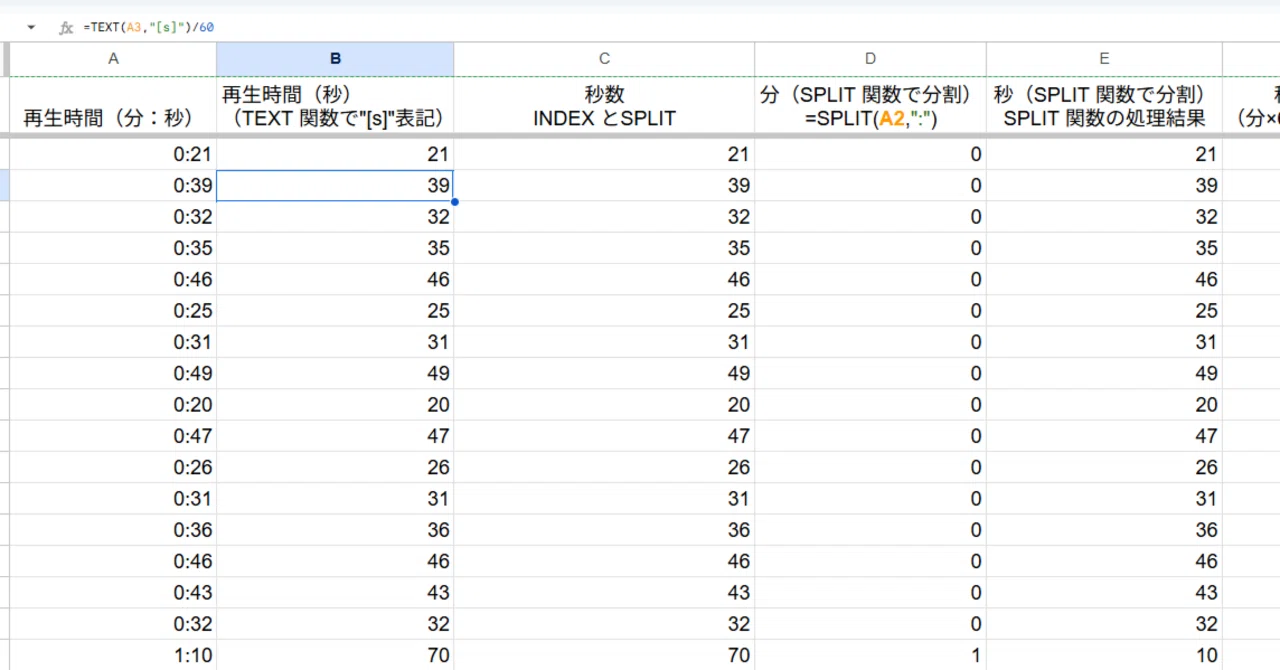Screen dimensions: 1280x670
Task: Select the cell 0:39 in column A
Action: 113,185
